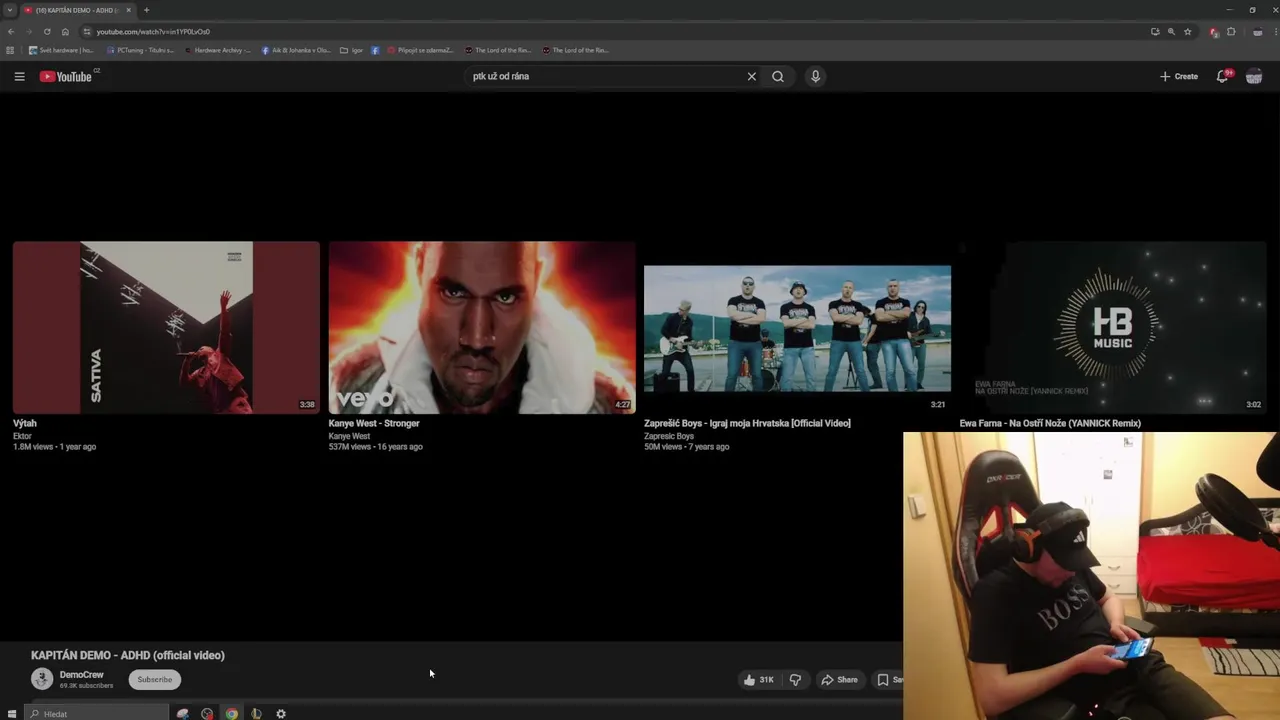This screenshot has width=1280, height=720.
Task: Open the Settings gear on the taskbar
Action: [281, 714]
